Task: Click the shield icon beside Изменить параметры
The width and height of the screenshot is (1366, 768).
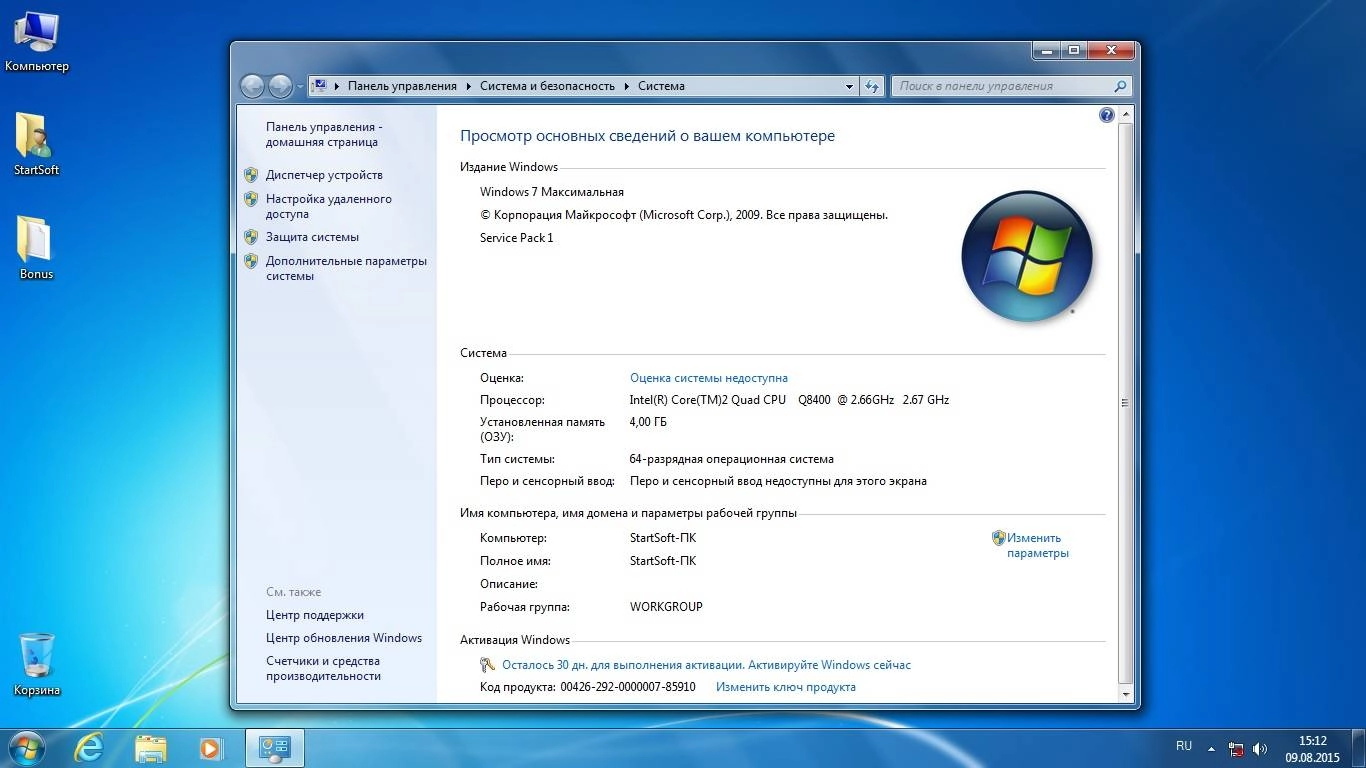Action: click(998, 538)
